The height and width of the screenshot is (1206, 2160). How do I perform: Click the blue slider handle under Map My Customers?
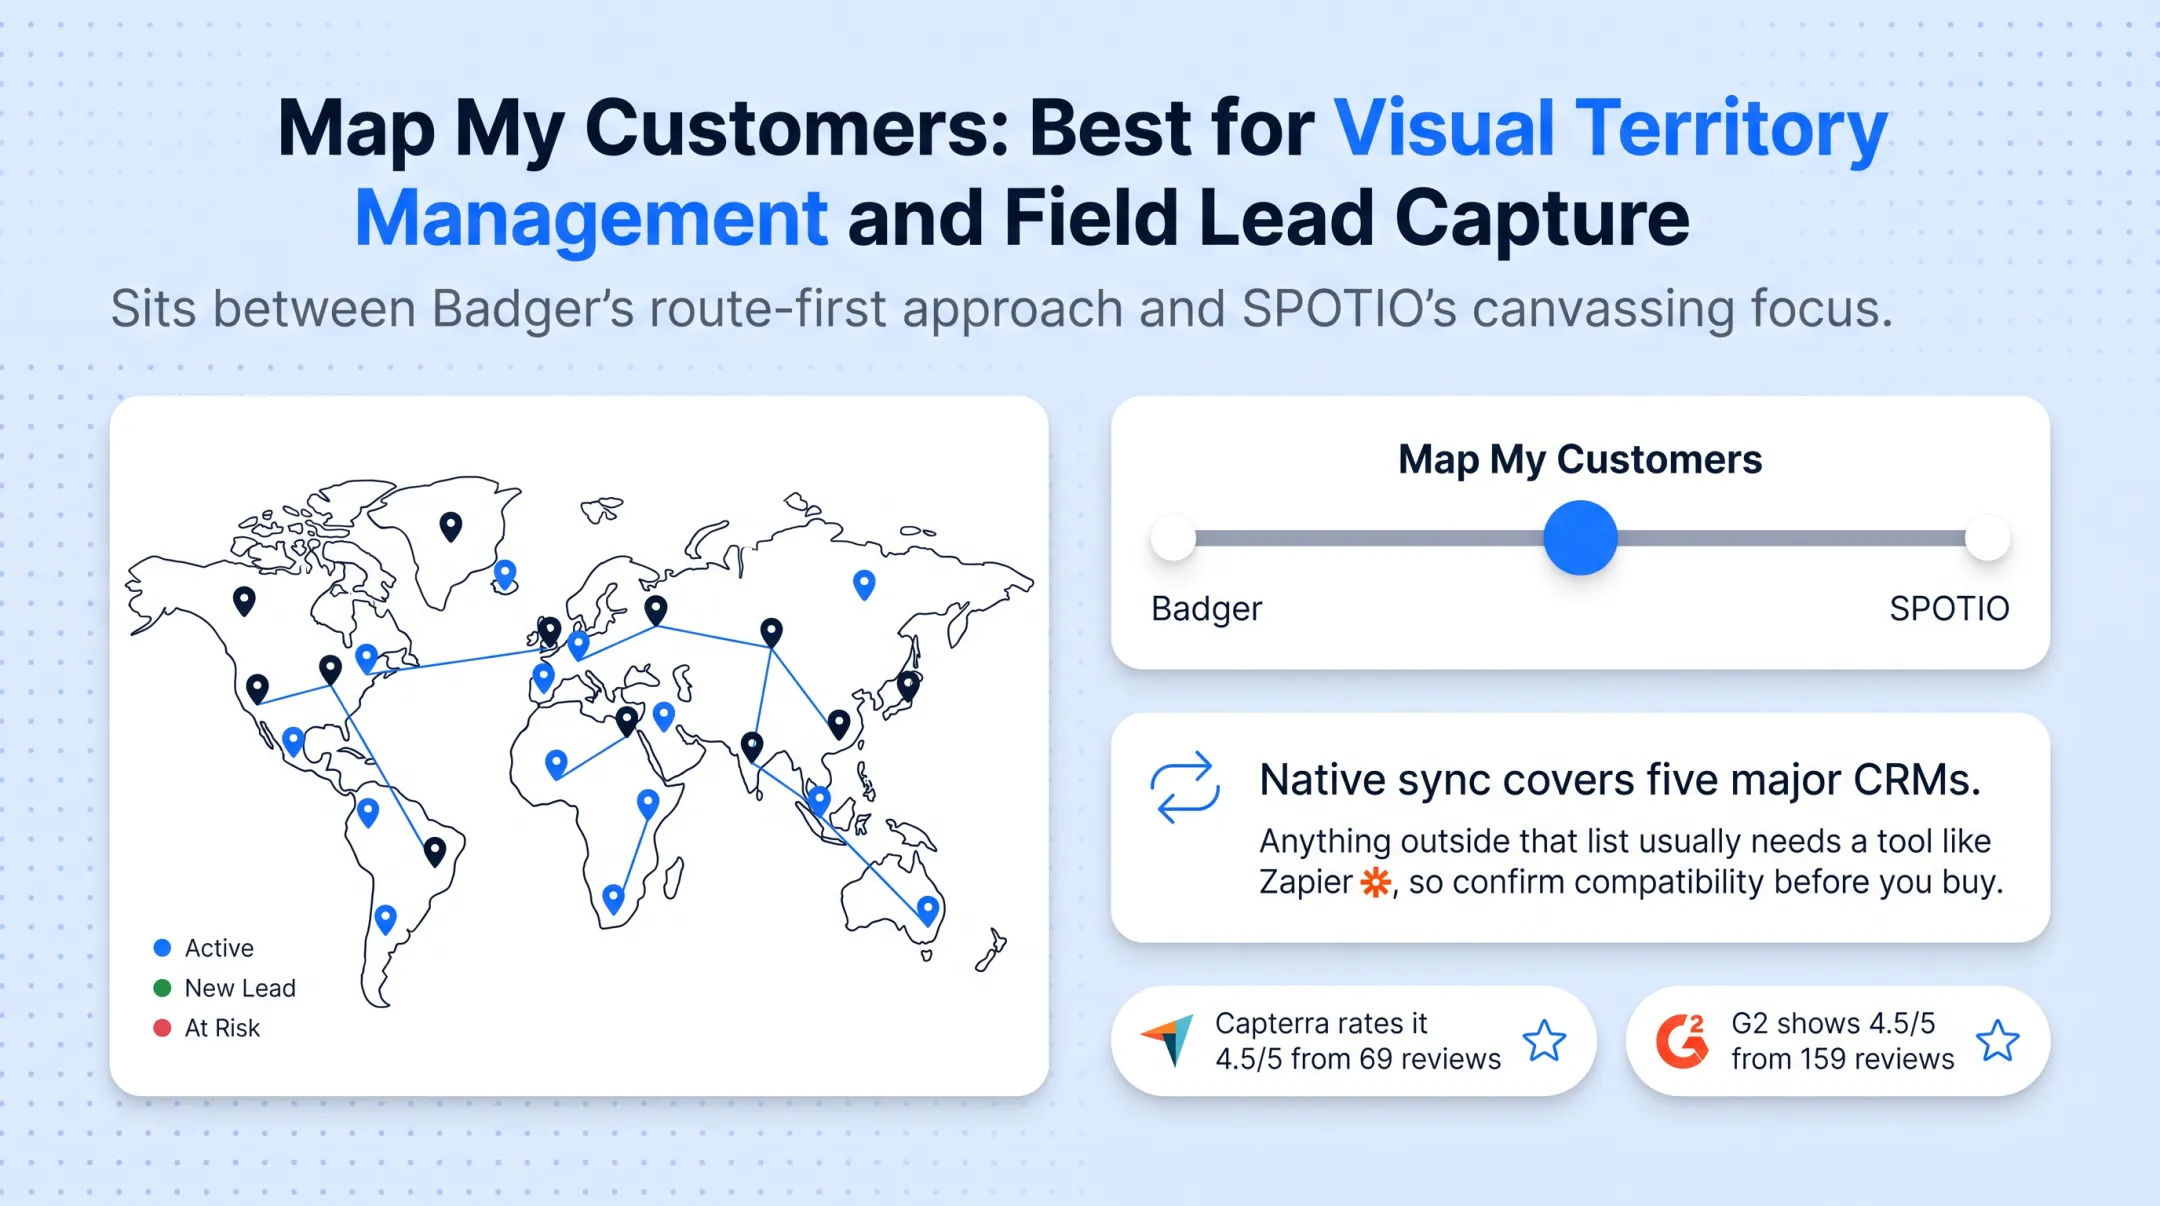tap(1580, 538)
